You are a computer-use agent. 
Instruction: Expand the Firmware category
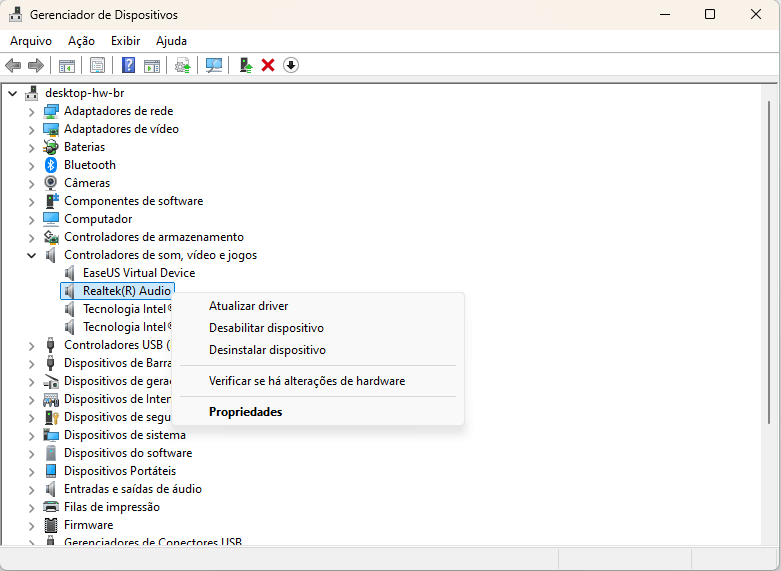(31, 525)
